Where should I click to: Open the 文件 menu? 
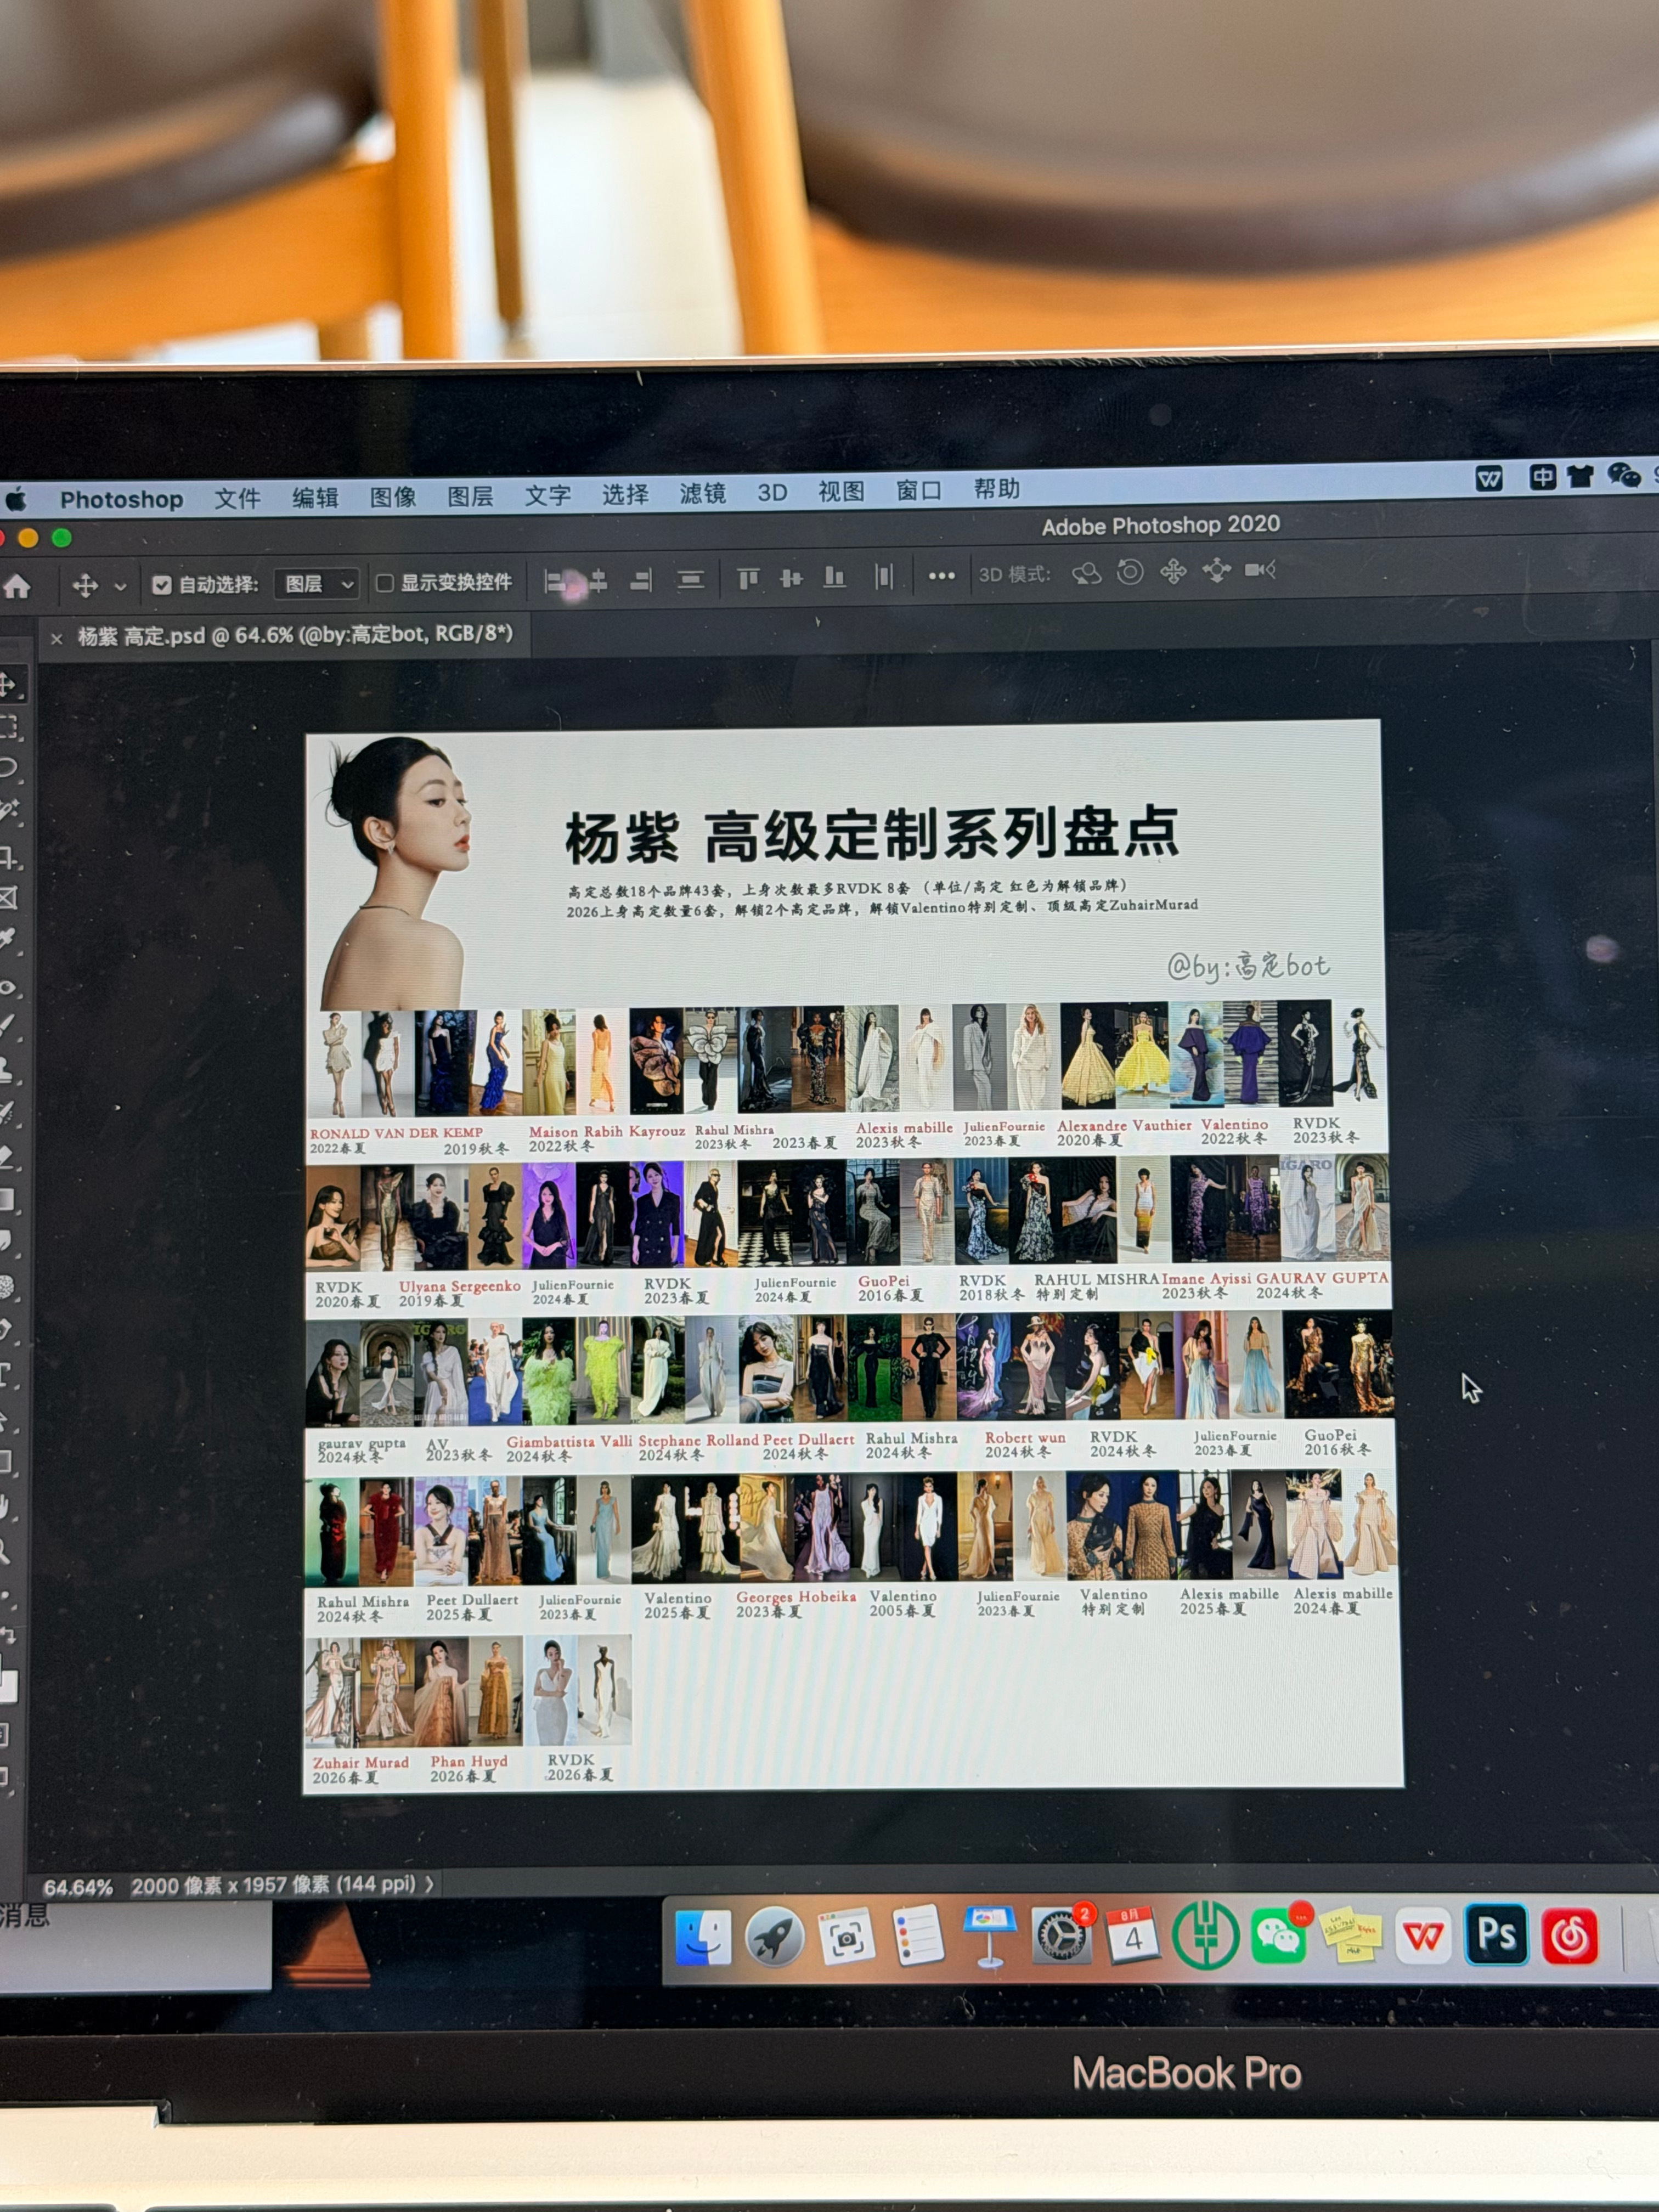[237, 498]
